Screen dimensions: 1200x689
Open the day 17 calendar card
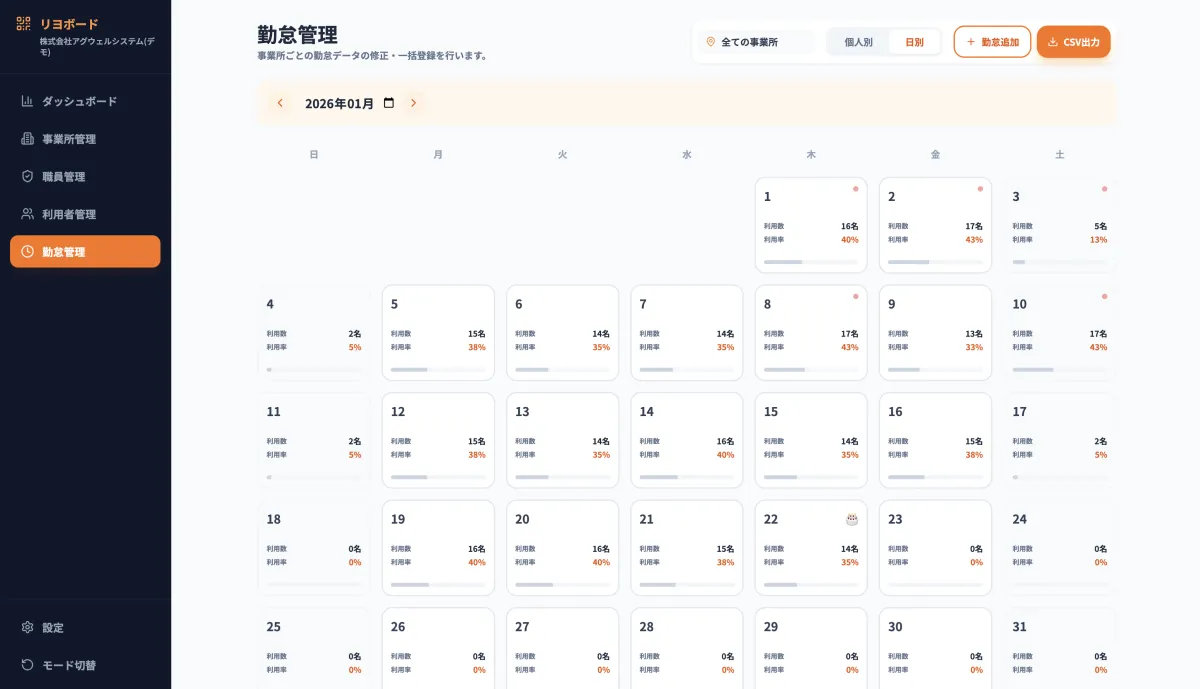pos(1060,440)
